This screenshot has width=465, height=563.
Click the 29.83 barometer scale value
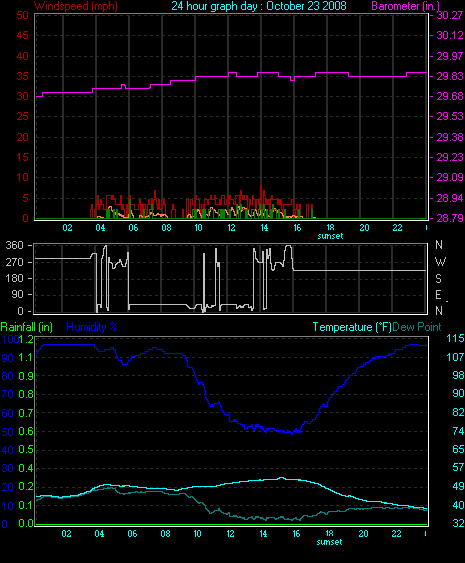coord(450,76)
